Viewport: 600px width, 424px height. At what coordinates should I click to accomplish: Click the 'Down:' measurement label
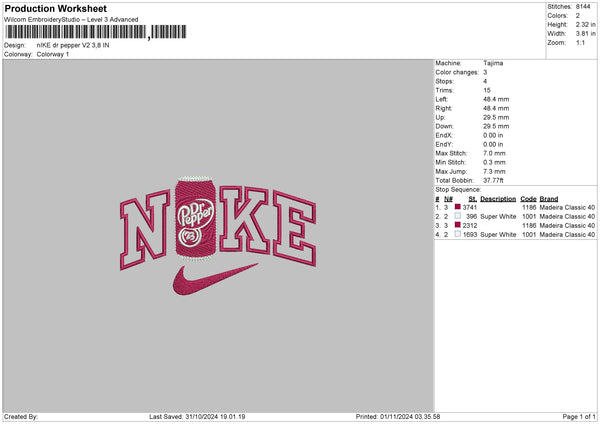(444, 126)
